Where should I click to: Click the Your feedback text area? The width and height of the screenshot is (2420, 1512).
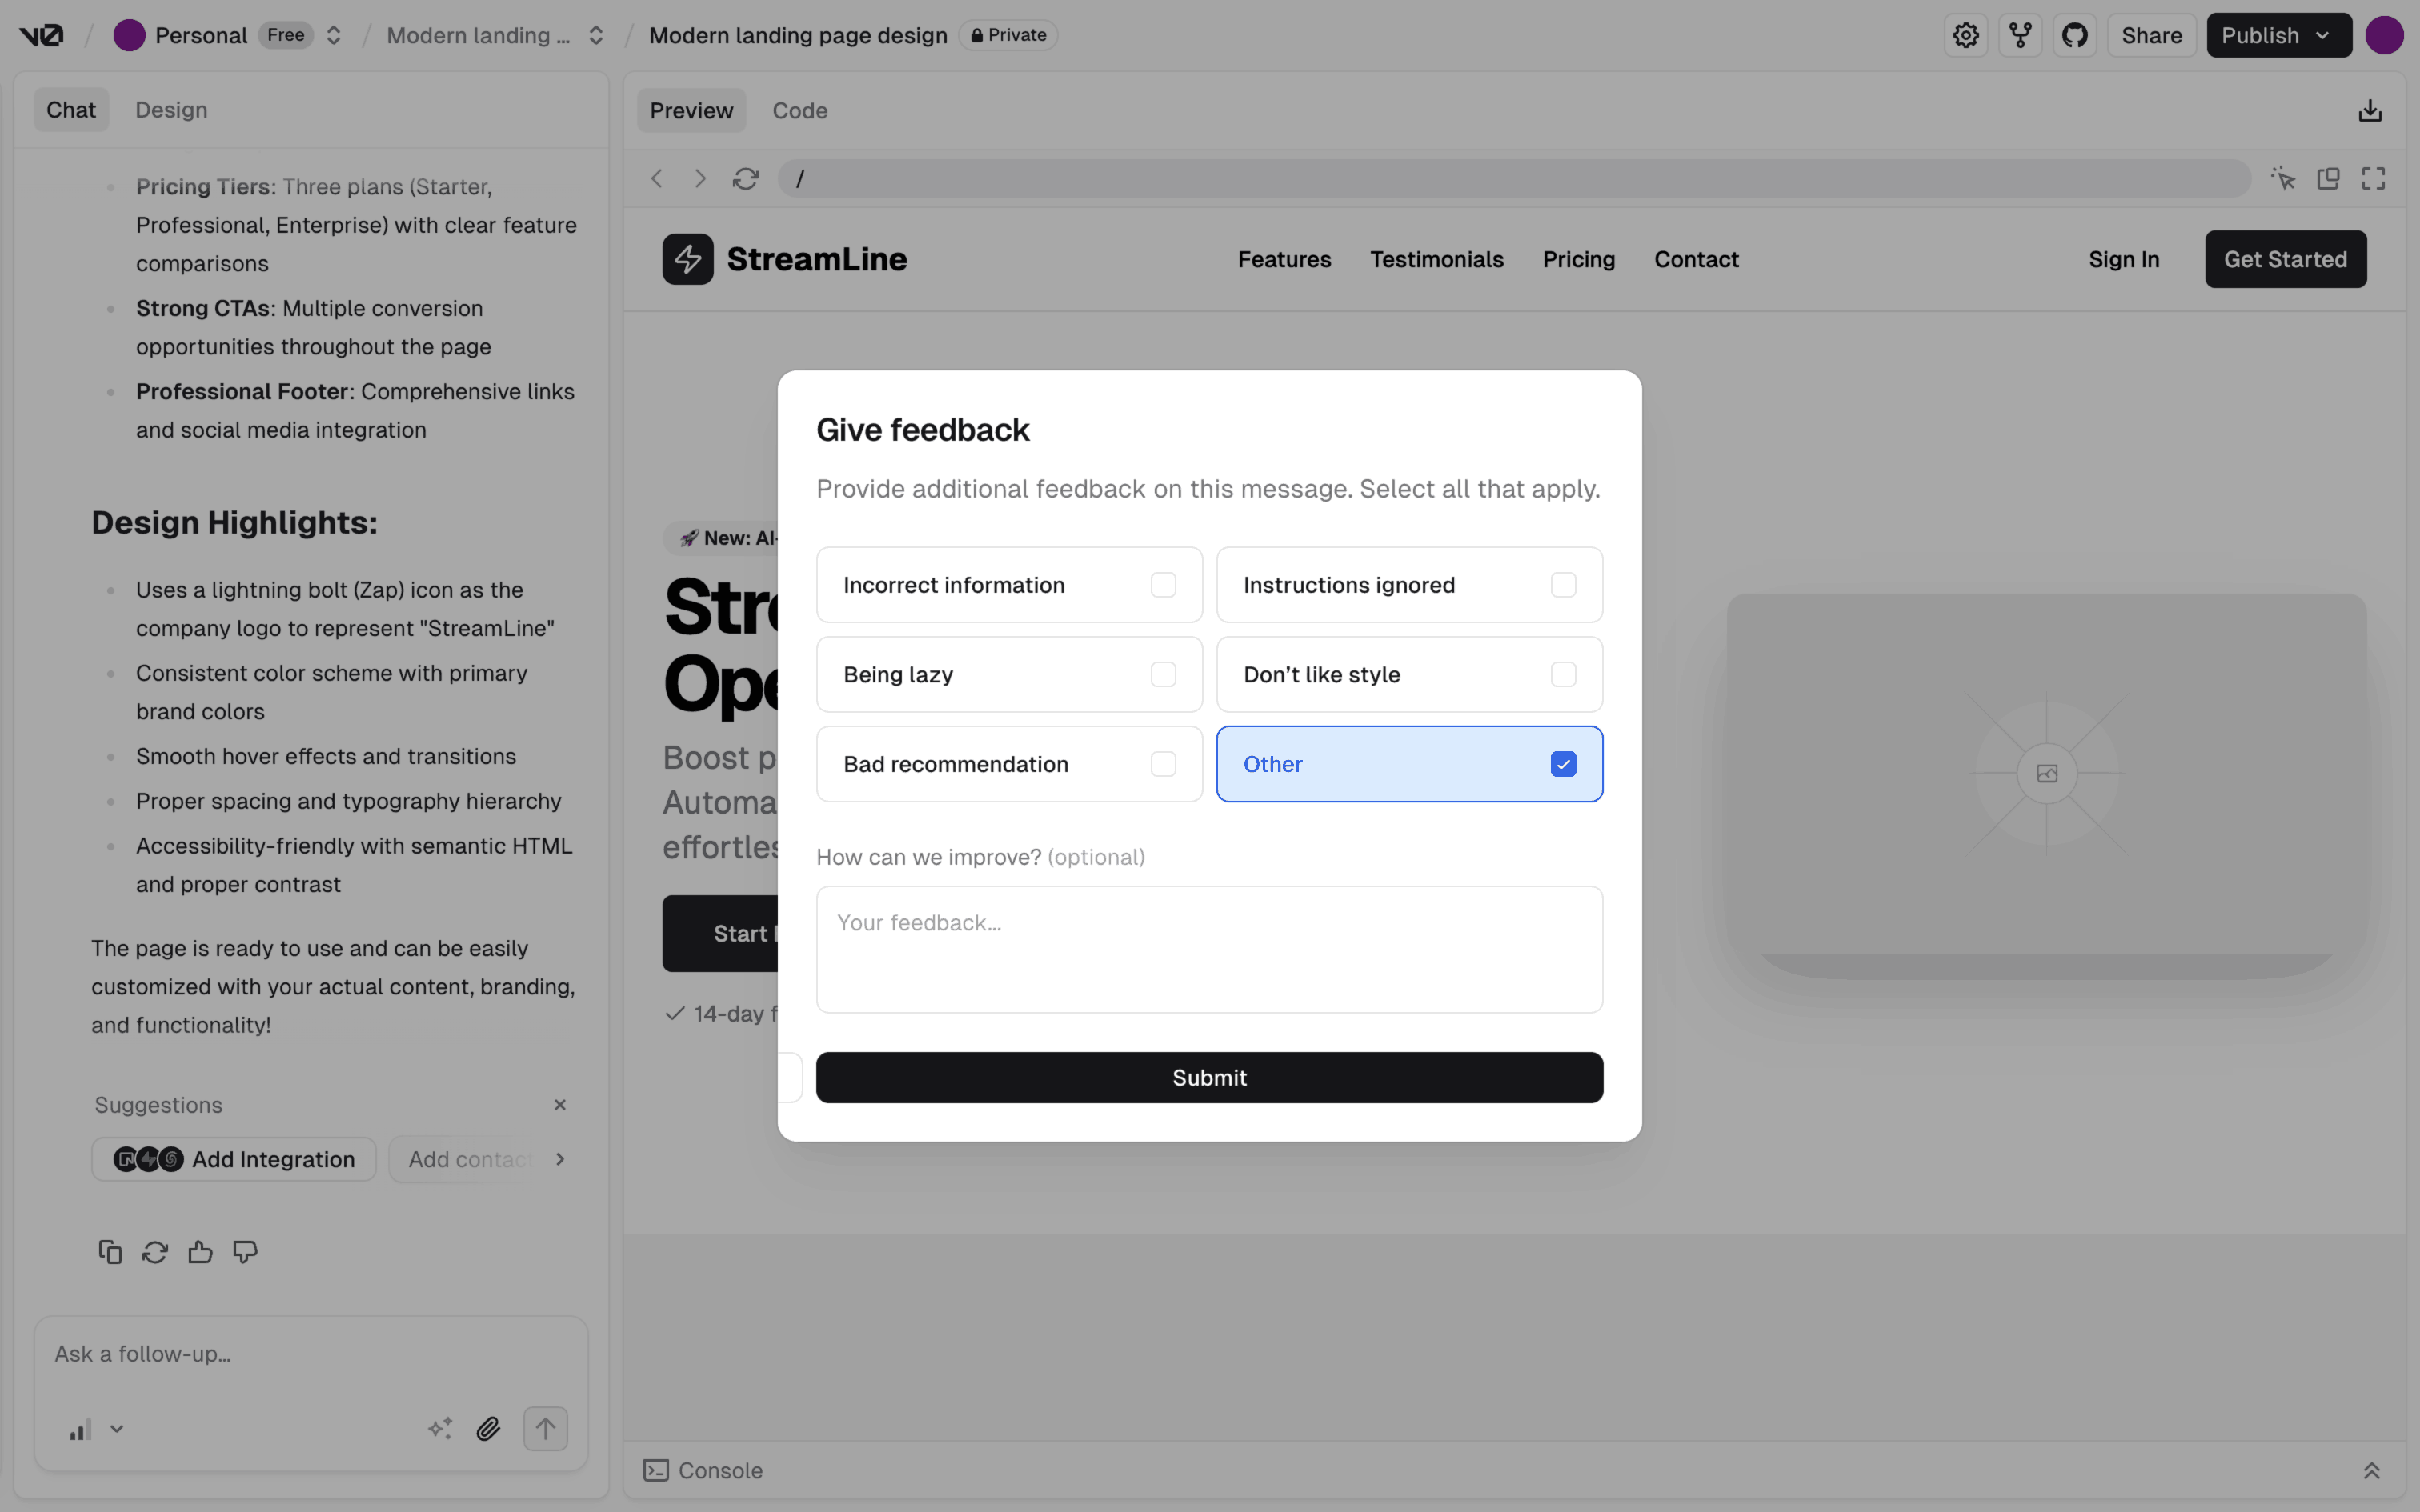[1209, 949]
